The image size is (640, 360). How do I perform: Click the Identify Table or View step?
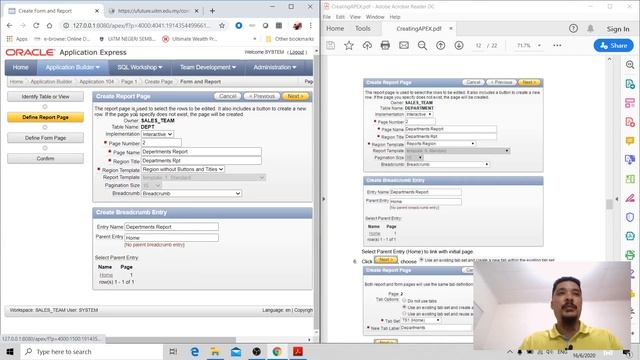click(45, 97)
